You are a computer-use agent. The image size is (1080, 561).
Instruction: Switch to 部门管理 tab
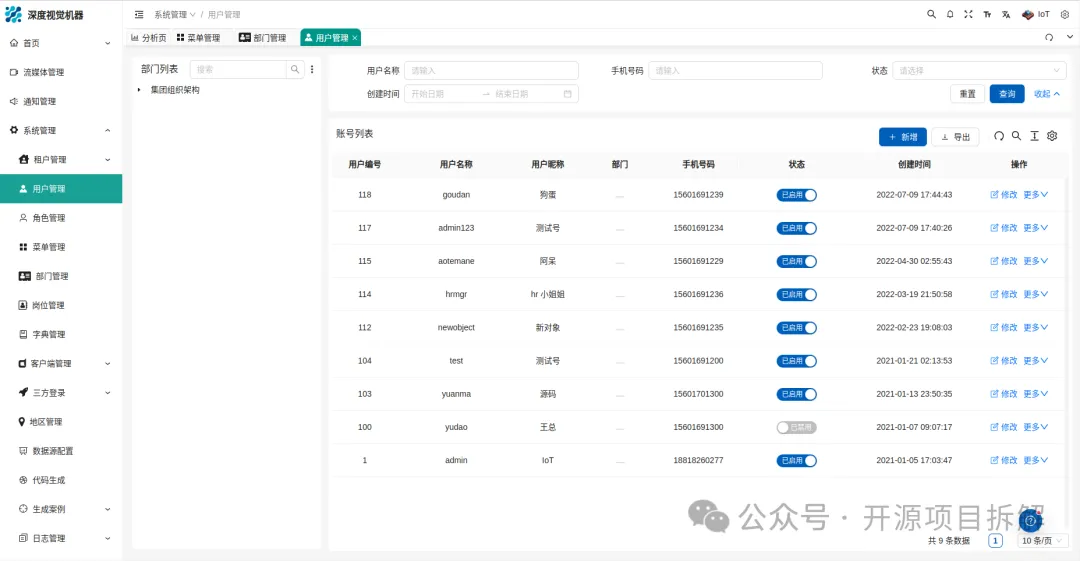pyautogui.click(x=262, y=38)
